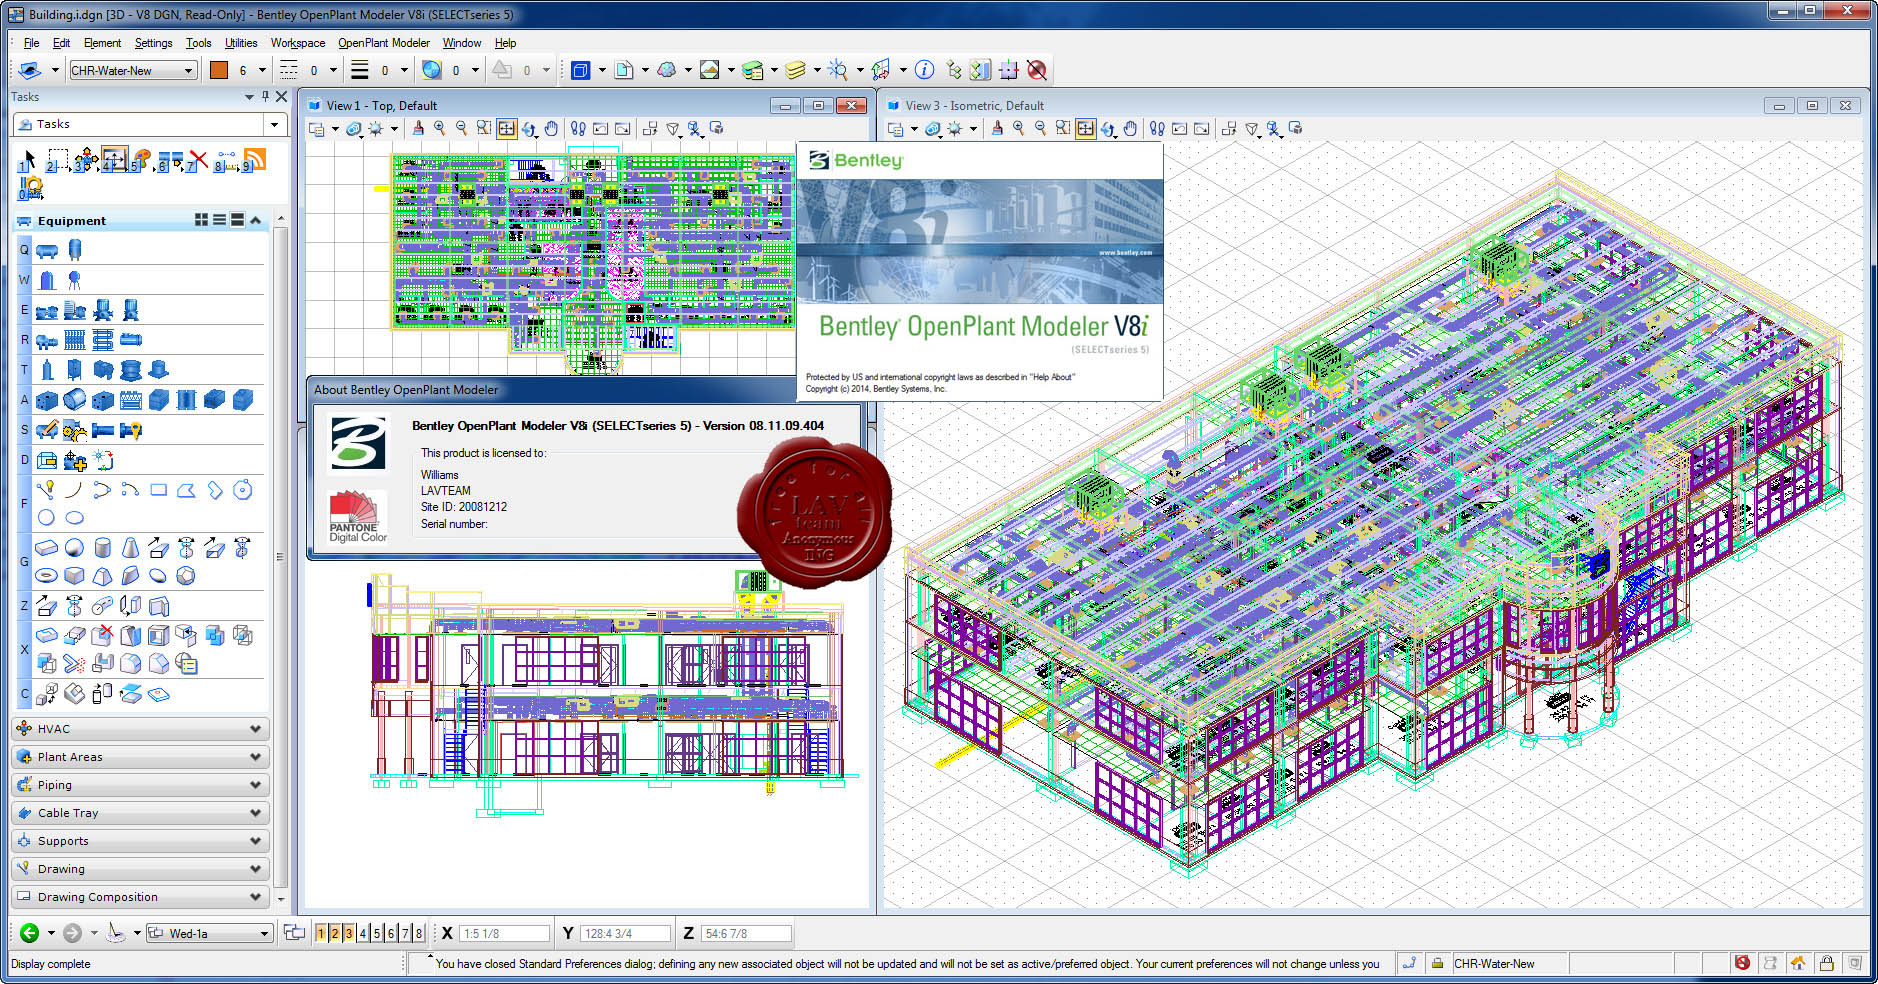Click the Z coordinate input field

tap(746, 933)
